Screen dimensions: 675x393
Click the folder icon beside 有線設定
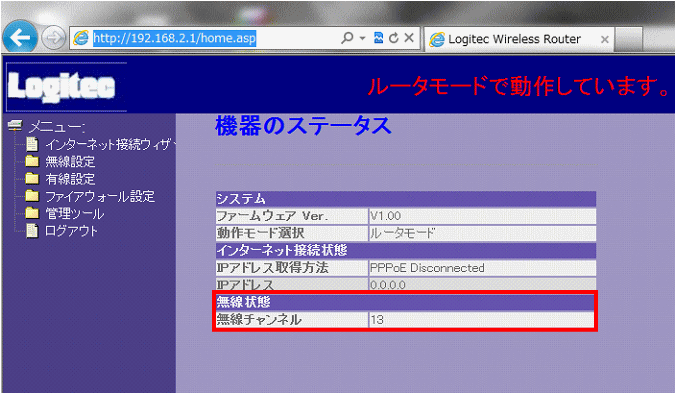(32, 178)
